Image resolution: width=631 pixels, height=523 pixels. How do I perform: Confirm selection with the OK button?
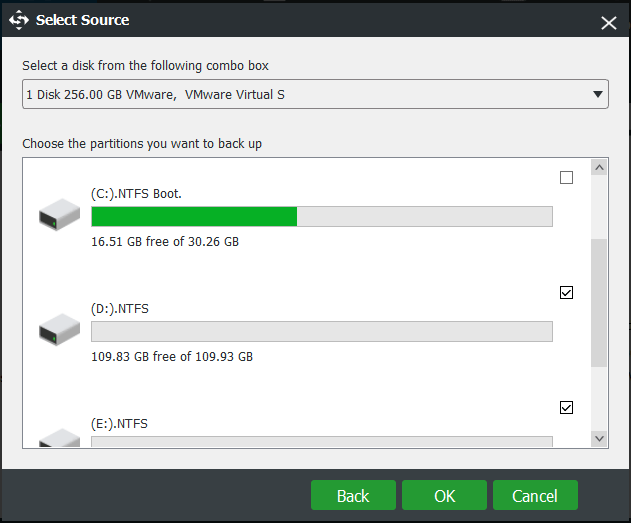coord(444,495)
